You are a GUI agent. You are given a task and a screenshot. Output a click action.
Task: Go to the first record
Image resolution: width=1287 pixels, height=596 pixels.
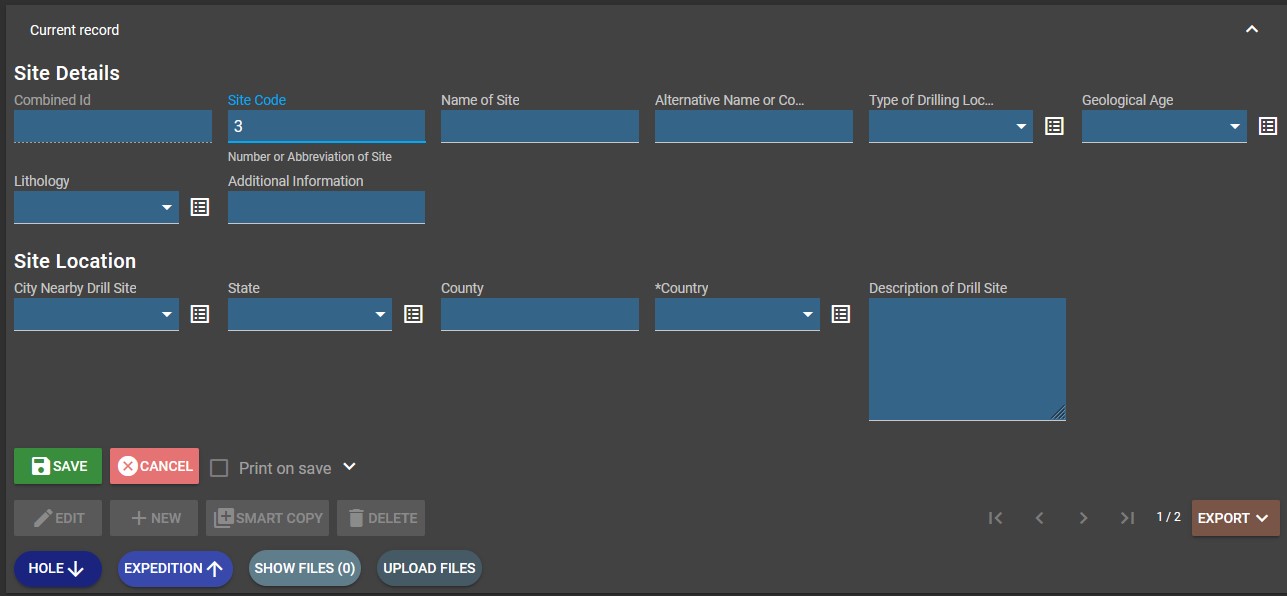click(x=995, y=518)
